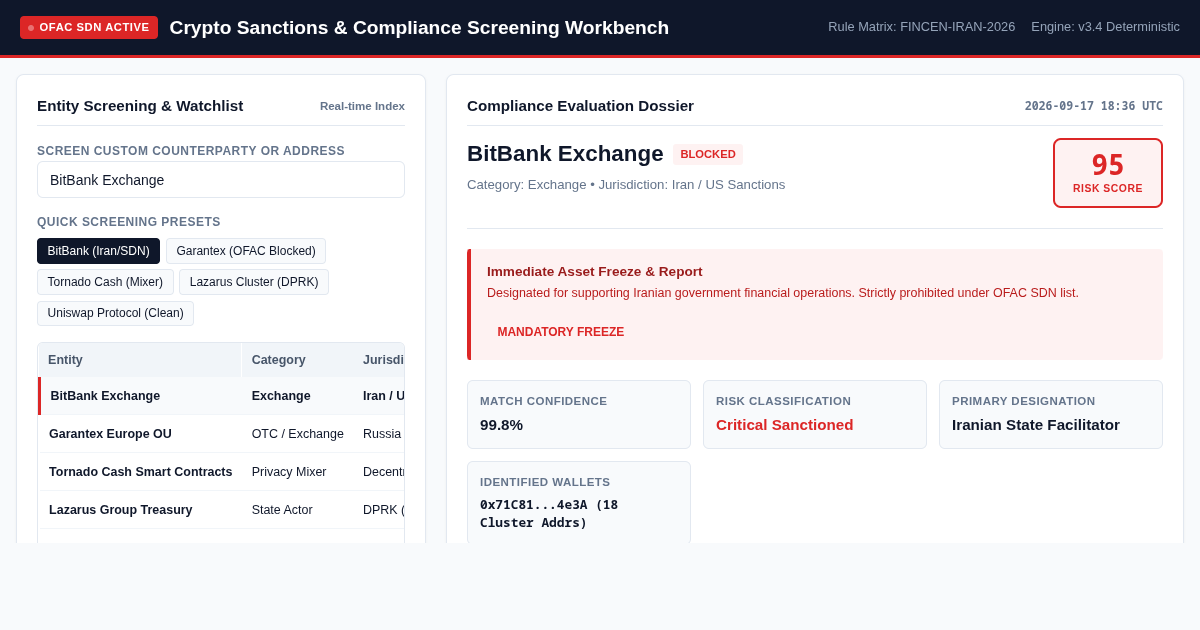The height and width of the screenshot is (630, 1200).
Task: Open the Tornado Cash Smart Contracts row
Action: (x=221, y=472)
